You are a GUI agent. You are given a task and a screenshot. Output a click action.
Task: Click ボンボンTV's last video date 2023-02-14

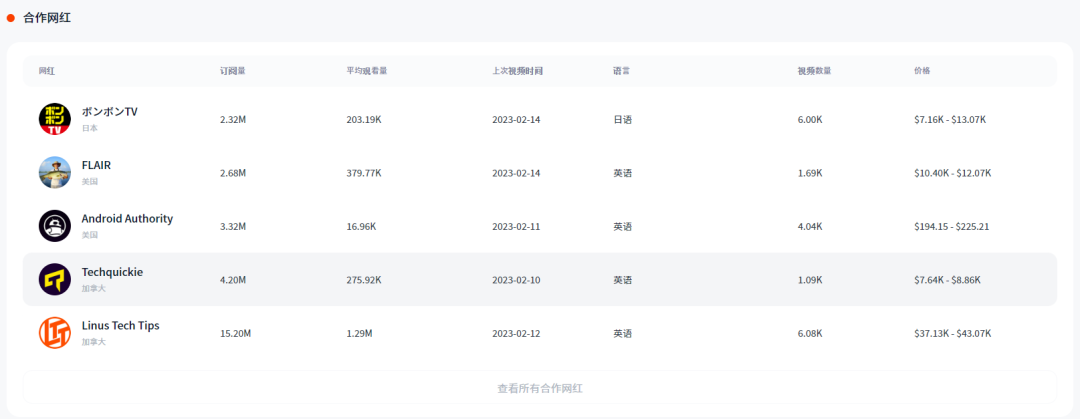pos(516,120)
